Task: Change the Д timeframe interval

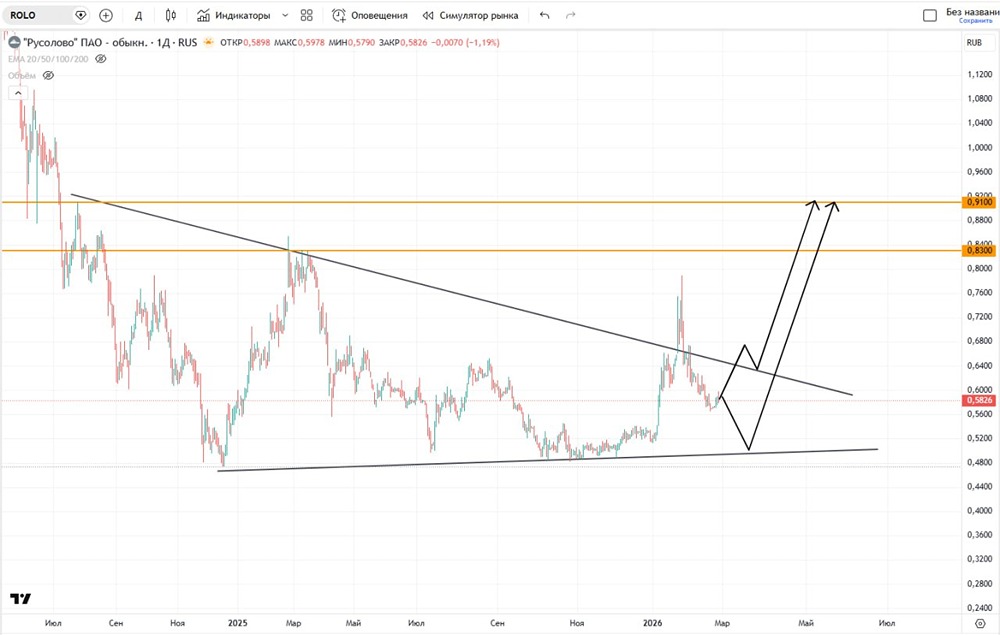Action: (x=138, y=16)
